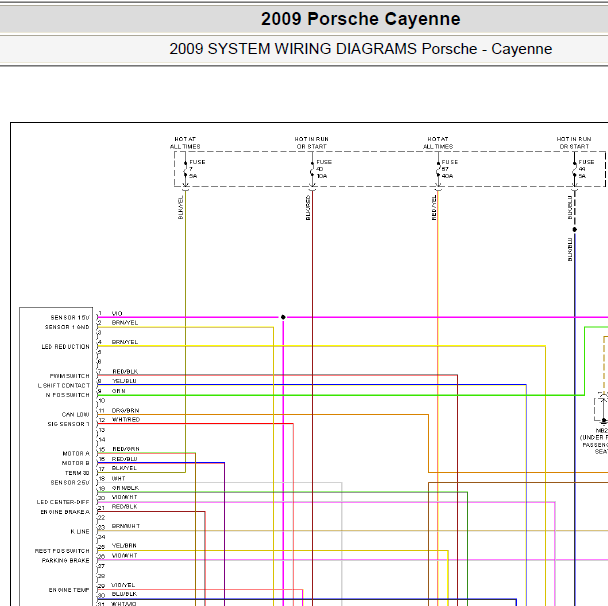Click the BRN/WHT wire label at pin 23

point(126,526)
